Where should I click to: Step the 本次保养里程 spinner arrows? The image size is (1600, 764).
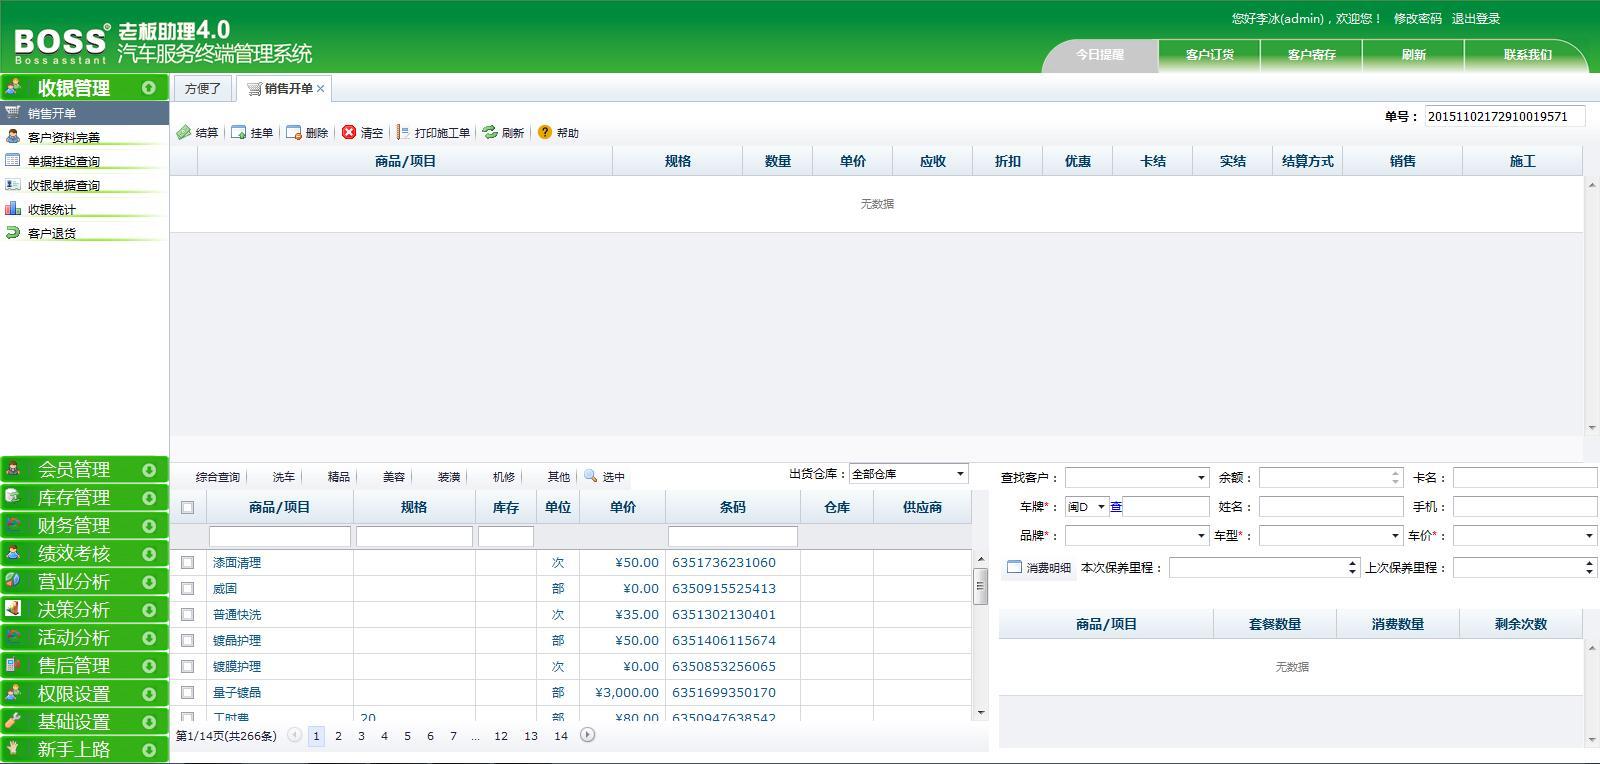pyautogui.click(x=1353, y=567)
